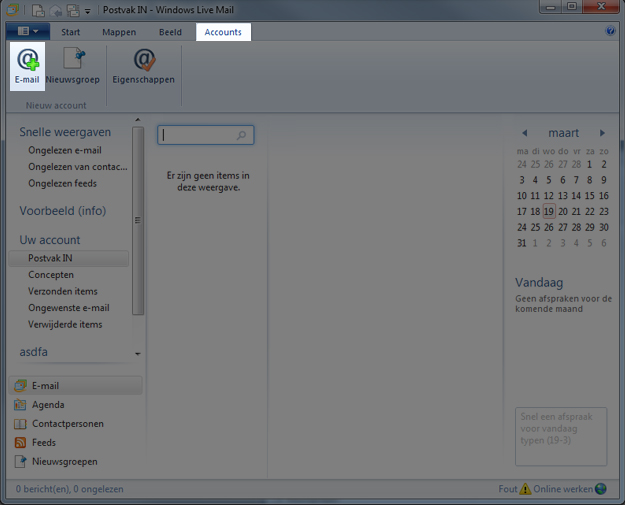Image resolution: width=627 pixels, height=505 pixels.
Task: Collapse the Snelle weergaven section
Action: 65,132
